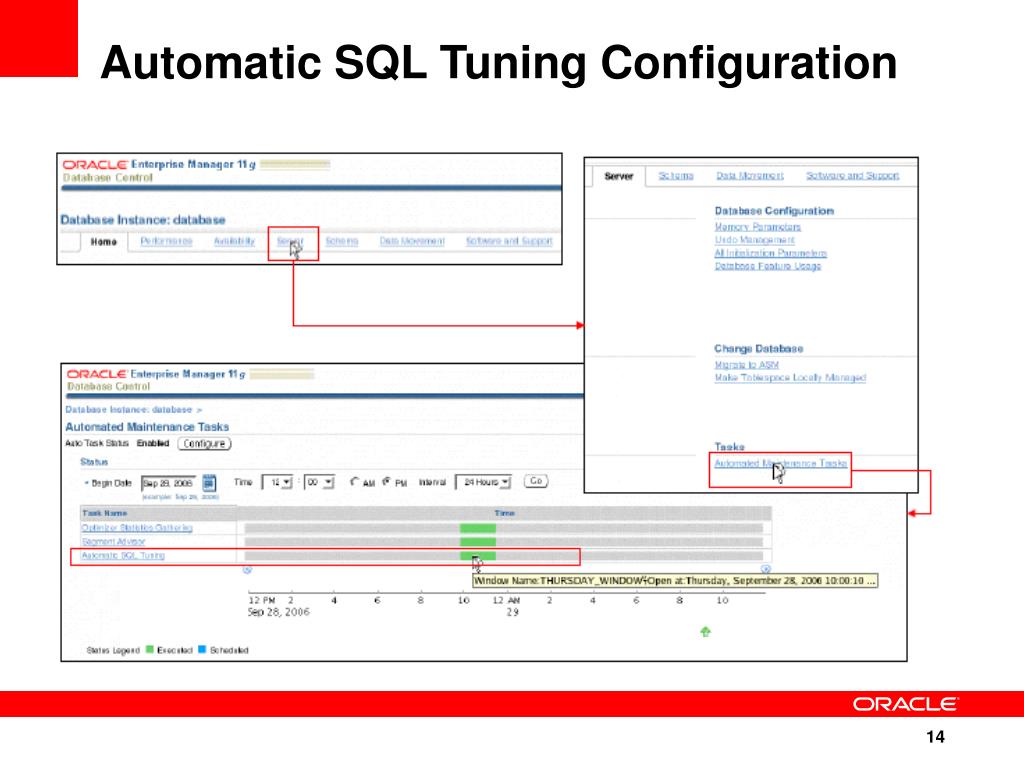Image resolution: width=1024 pixels, height=768 pixels.
Task: Open Automated Maintenance Tasks link
Action: pos(780,463)
